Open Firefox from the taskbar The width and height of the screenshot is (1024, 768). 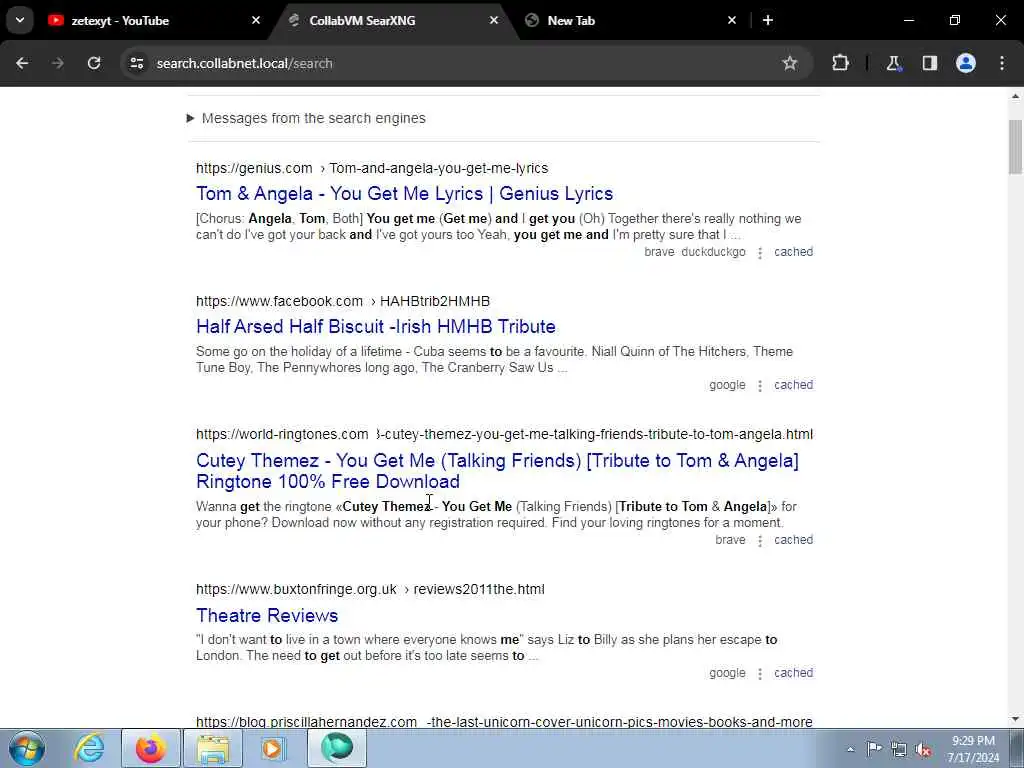(x=150, y=748)
